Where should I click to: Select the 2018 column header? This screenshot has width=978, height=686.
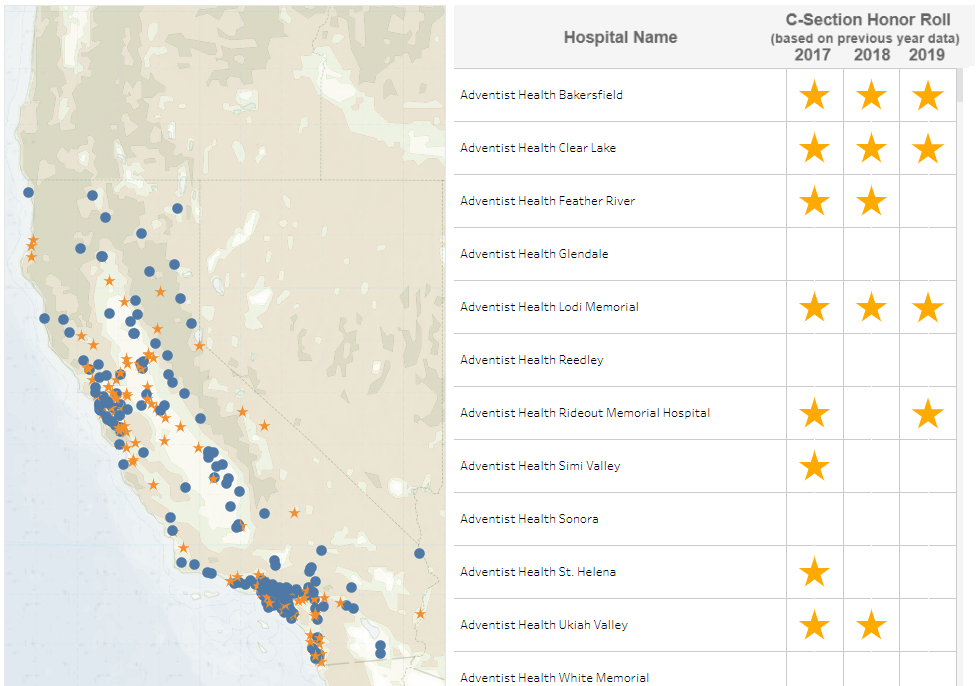[x=872, y=55]
